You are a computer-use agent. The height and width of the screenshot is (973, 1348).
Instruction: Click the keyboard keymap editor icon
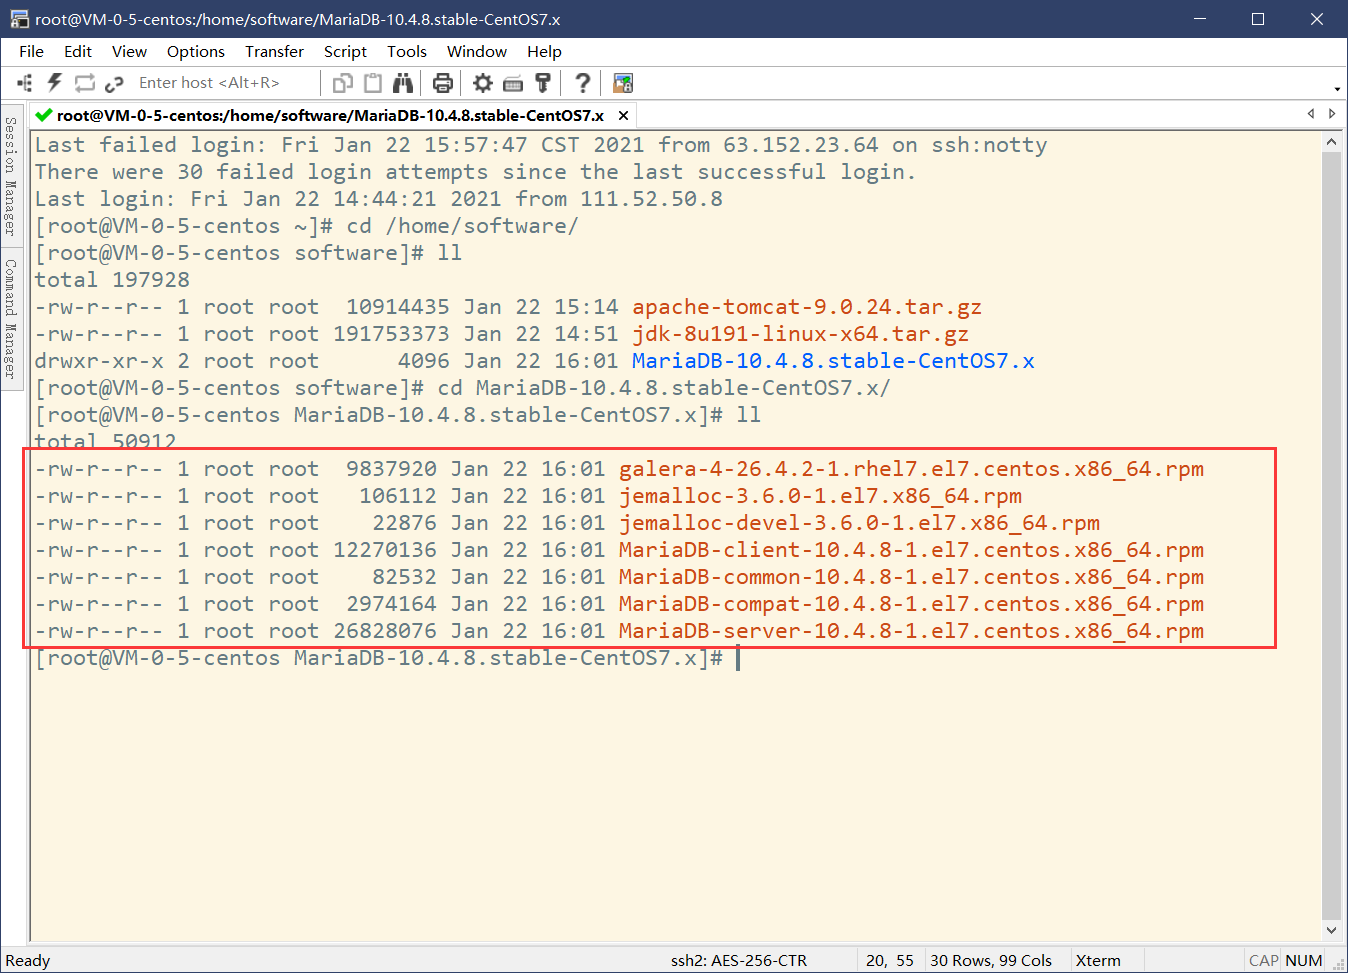pos(513,83)
